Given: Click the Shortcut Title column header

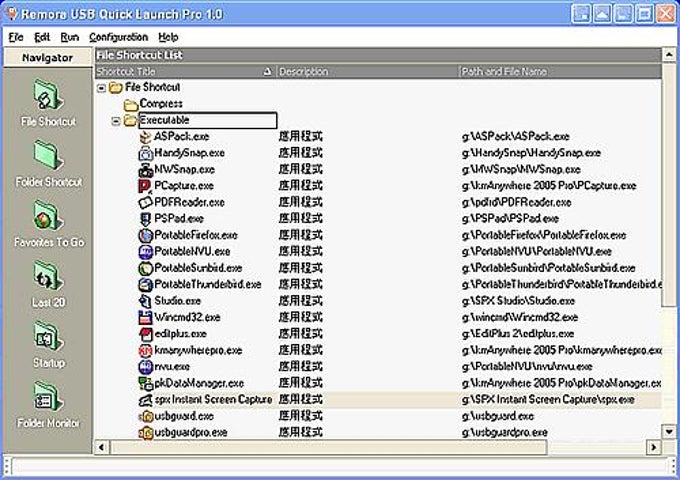Looking at the screenshot, I should coord(185,72).
